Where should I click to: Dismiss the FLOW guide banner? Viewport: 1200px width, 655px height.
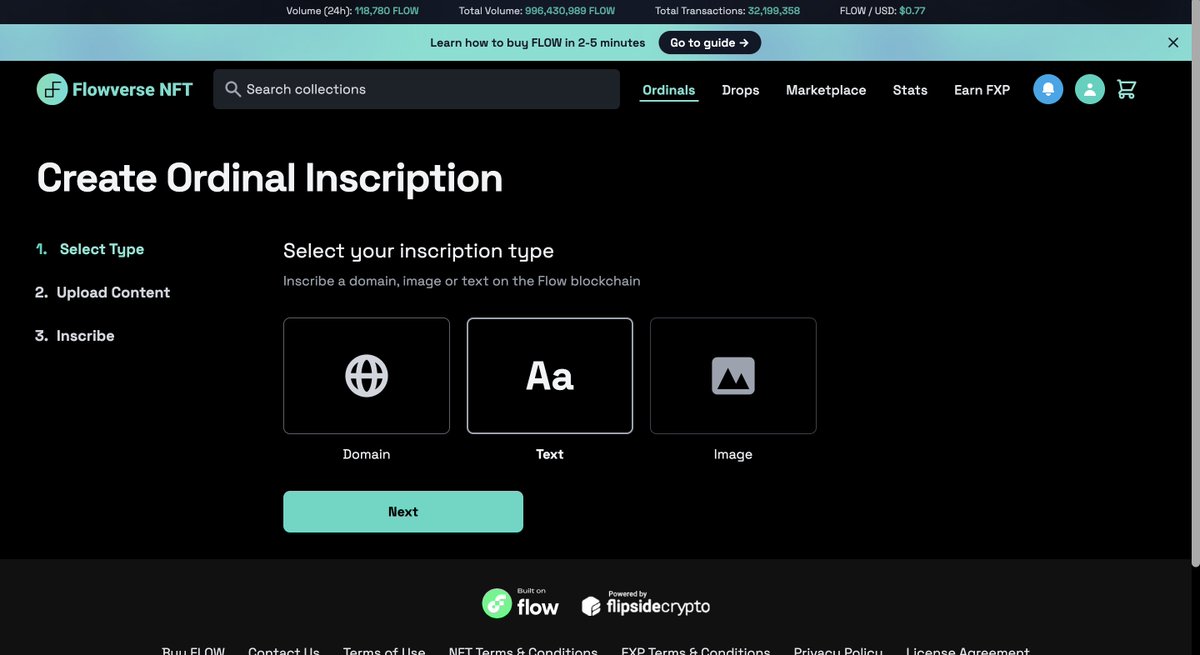1171,41
